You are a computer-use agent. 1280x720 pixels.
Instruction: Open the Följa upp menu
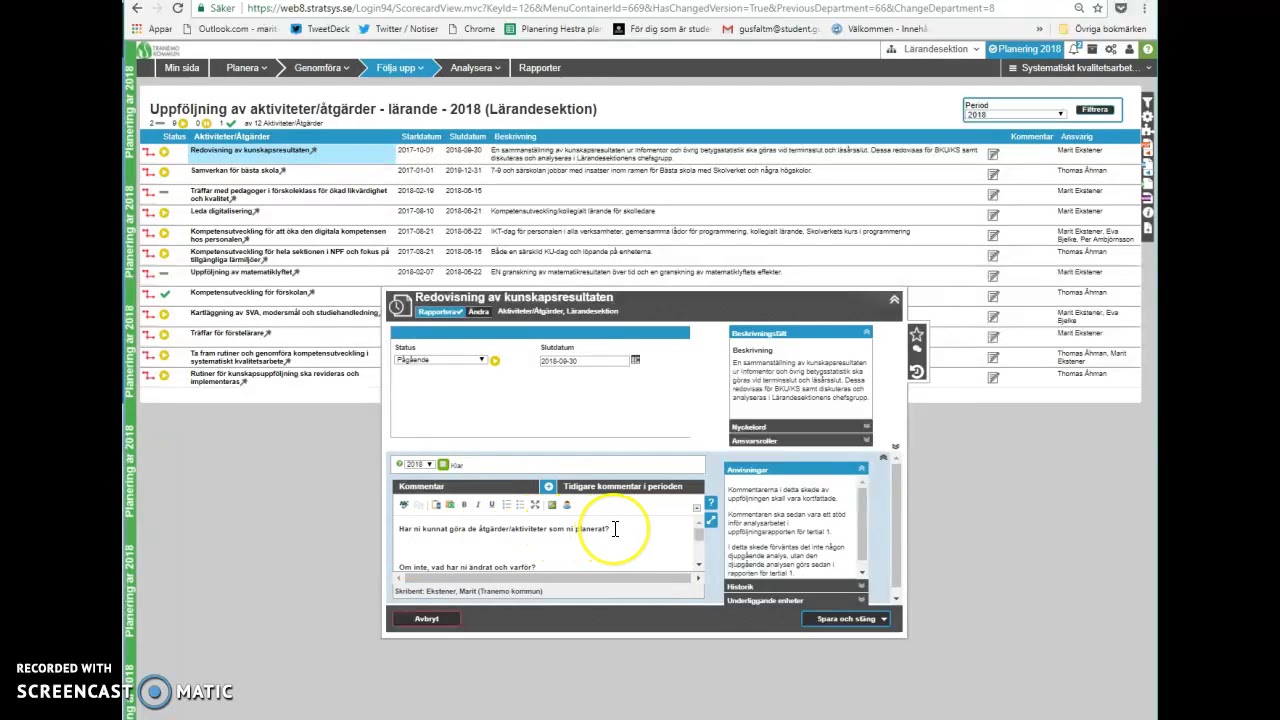coord(400,68)
